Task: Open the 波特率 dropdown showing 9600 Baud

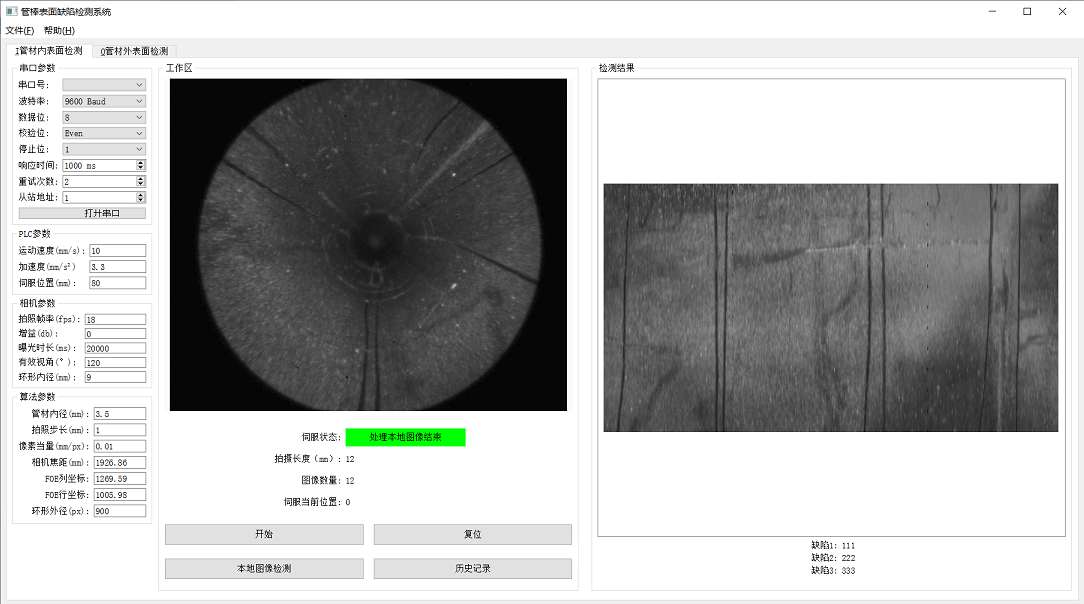Action: 104,101
